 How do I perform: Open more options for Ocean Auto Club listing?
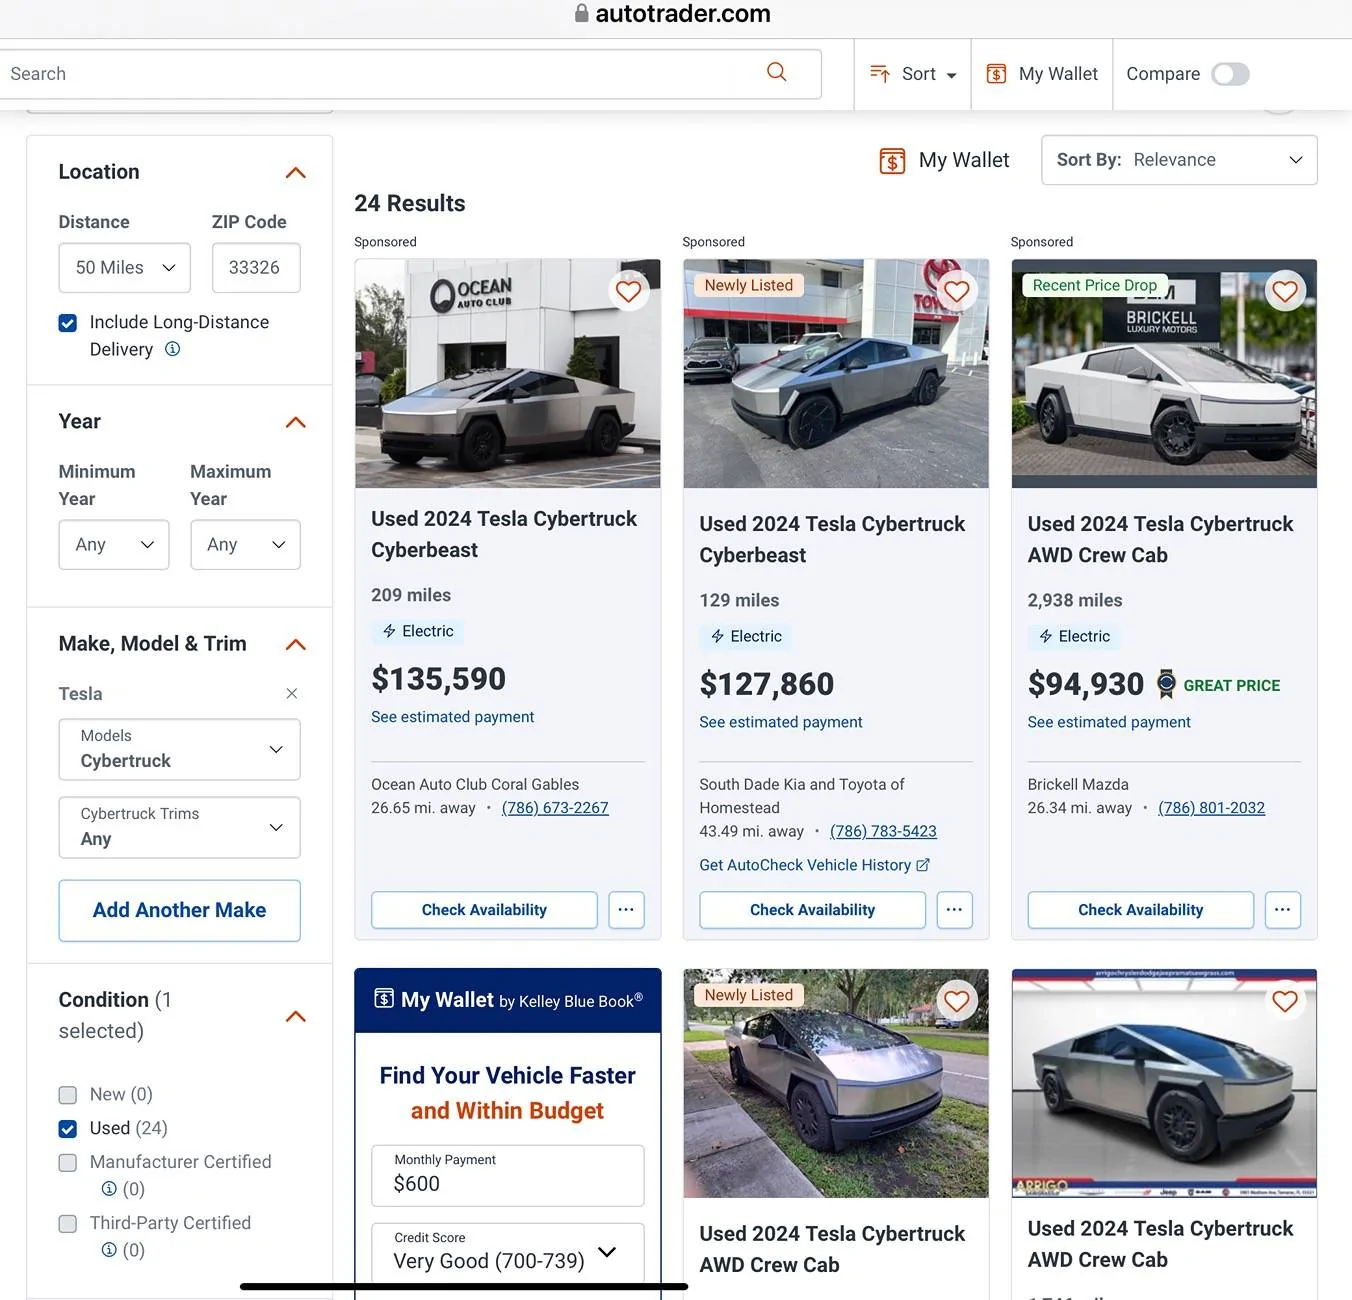[626, 910]
